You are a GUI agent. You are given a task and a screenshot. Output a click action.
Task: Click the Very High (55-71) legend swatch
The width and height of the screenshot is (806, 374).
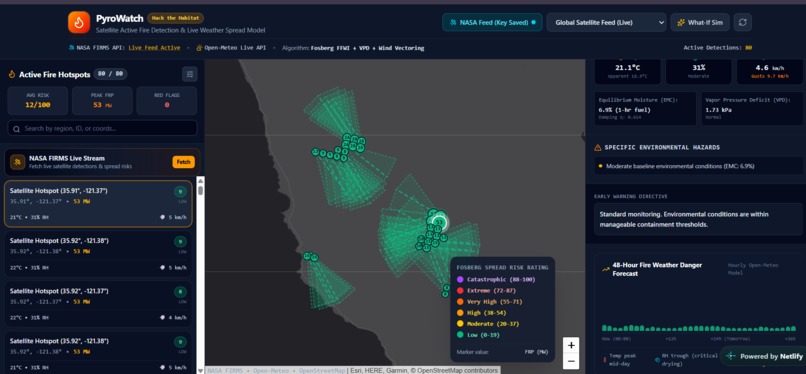point(460,302)
